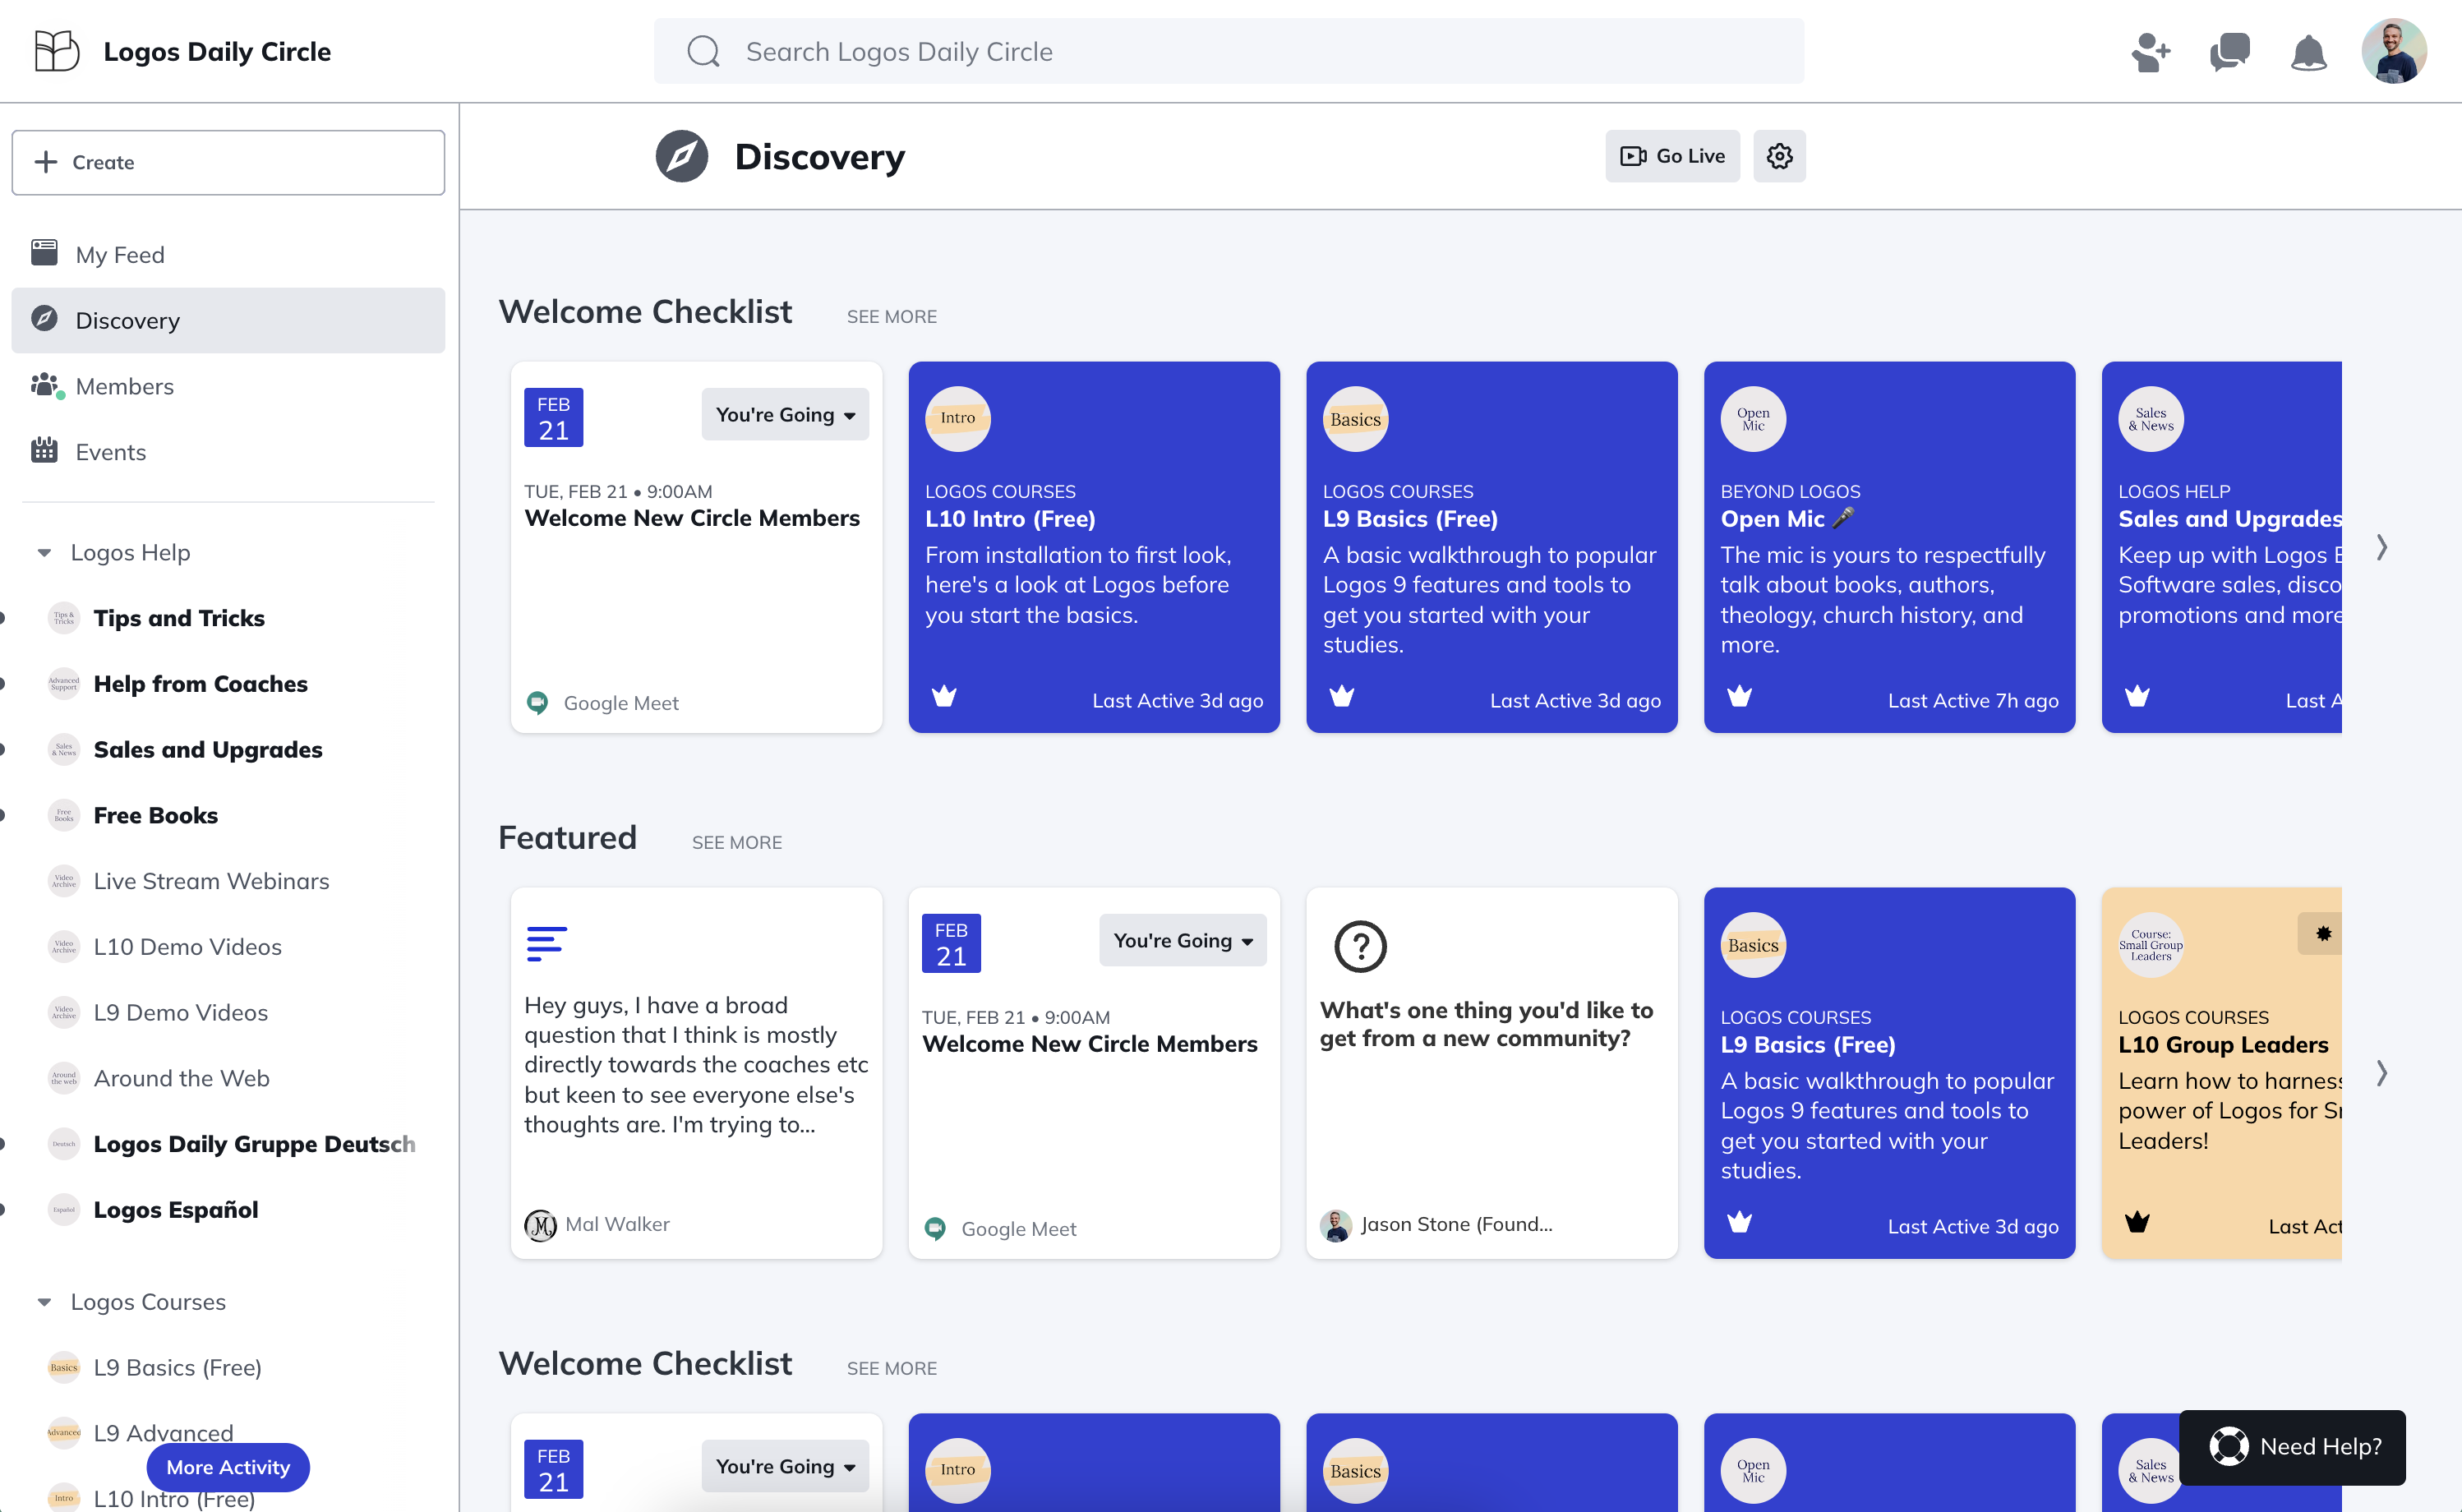Click the star badge on L10 Group Leaders card
Screen dimensions: 2462x1512
click(x=2322, y=933)
